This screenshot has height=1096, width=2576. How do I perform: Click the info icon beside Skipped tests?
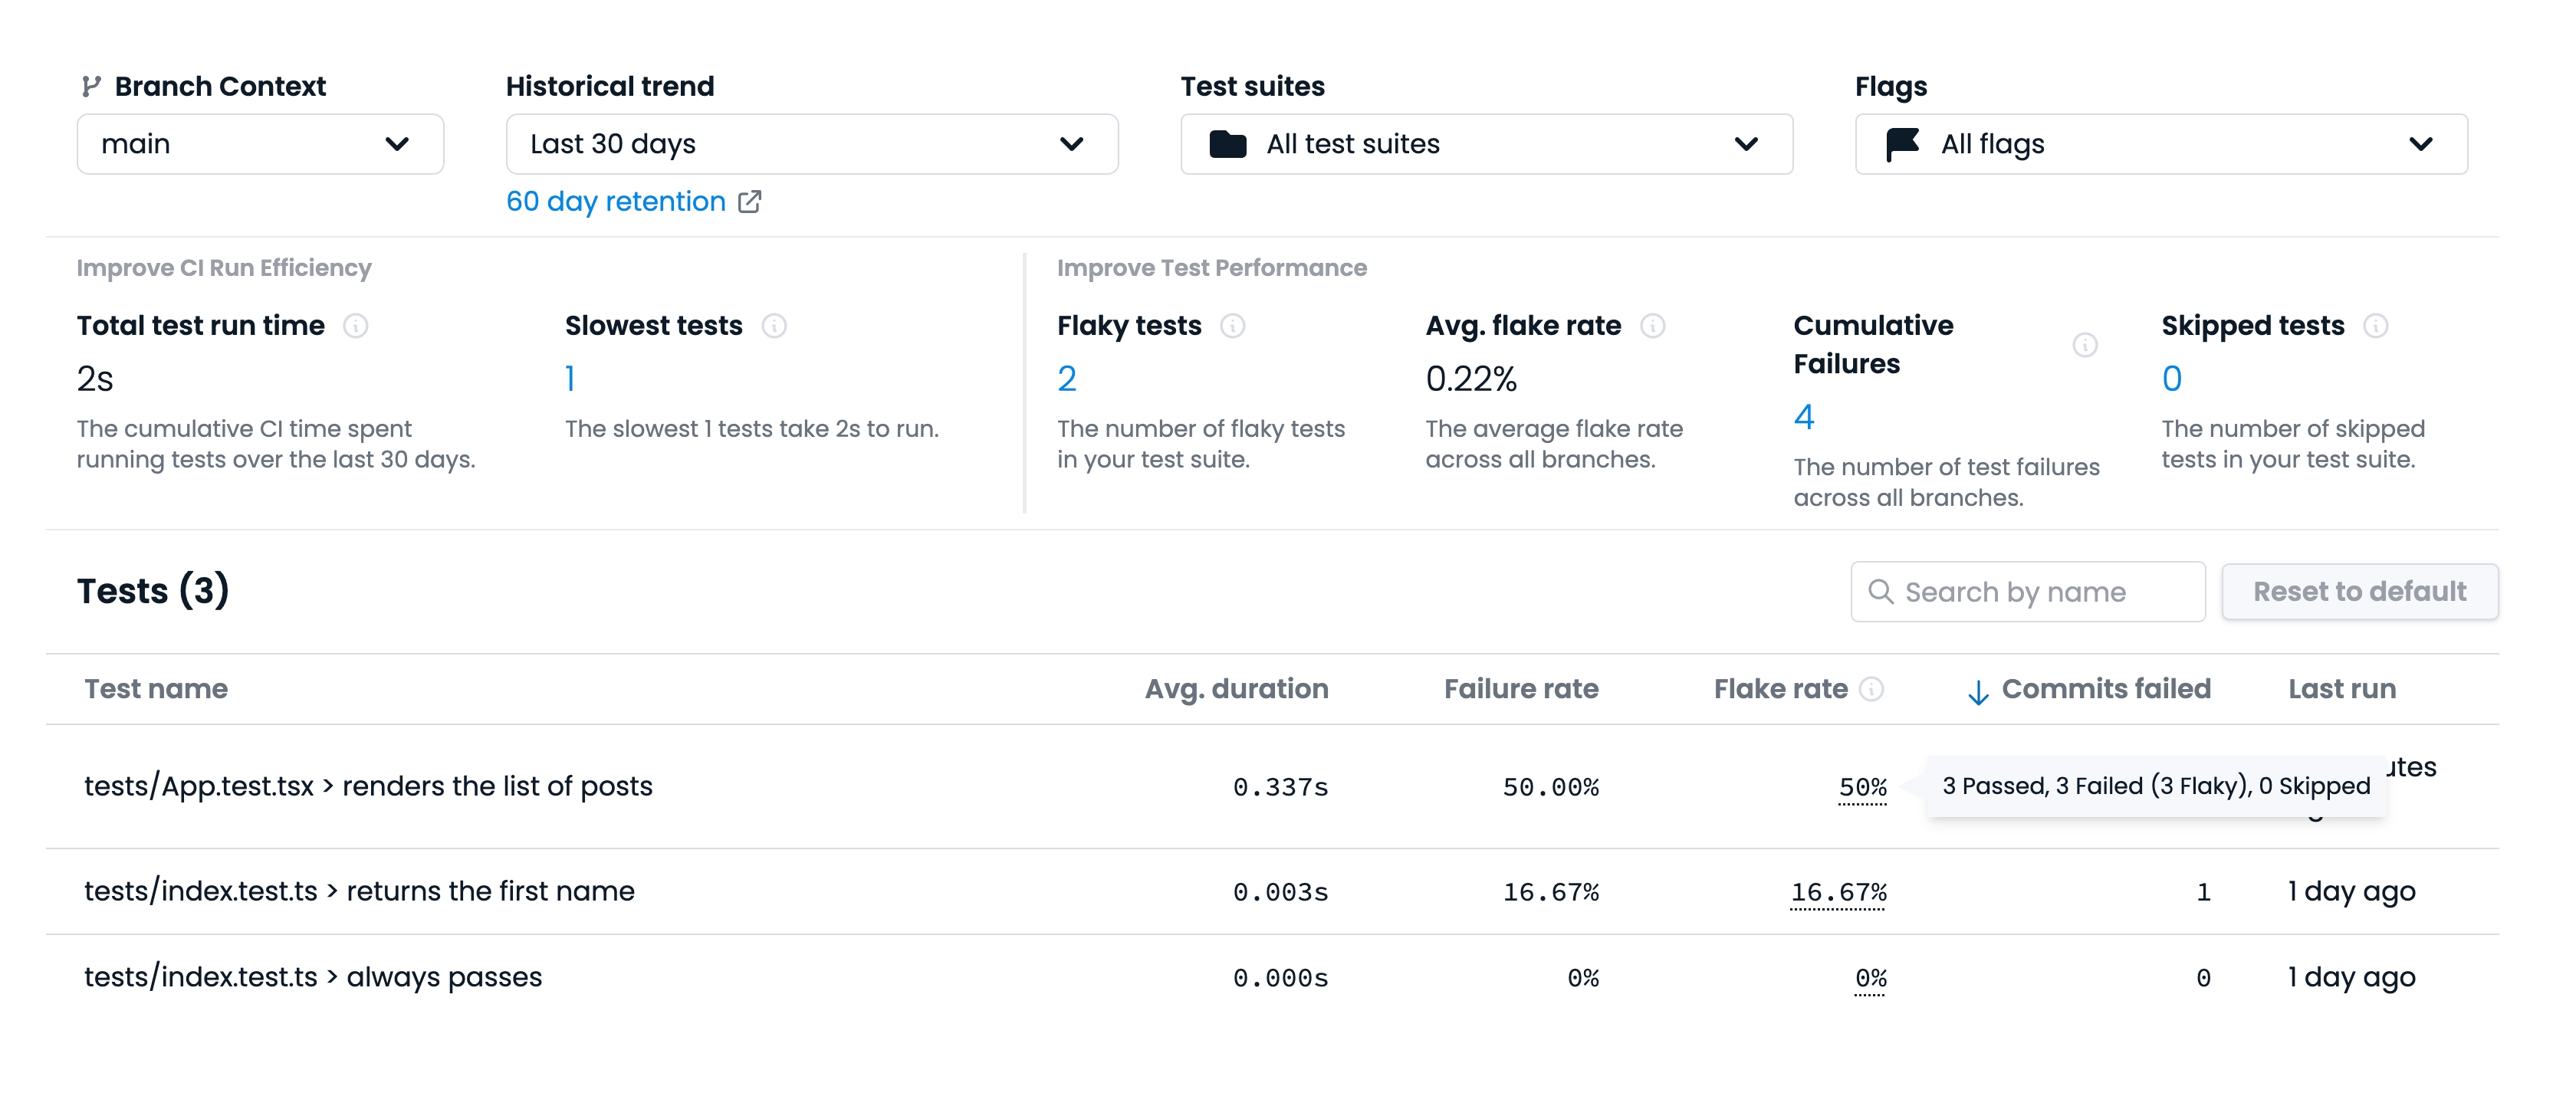point(2375,325)
